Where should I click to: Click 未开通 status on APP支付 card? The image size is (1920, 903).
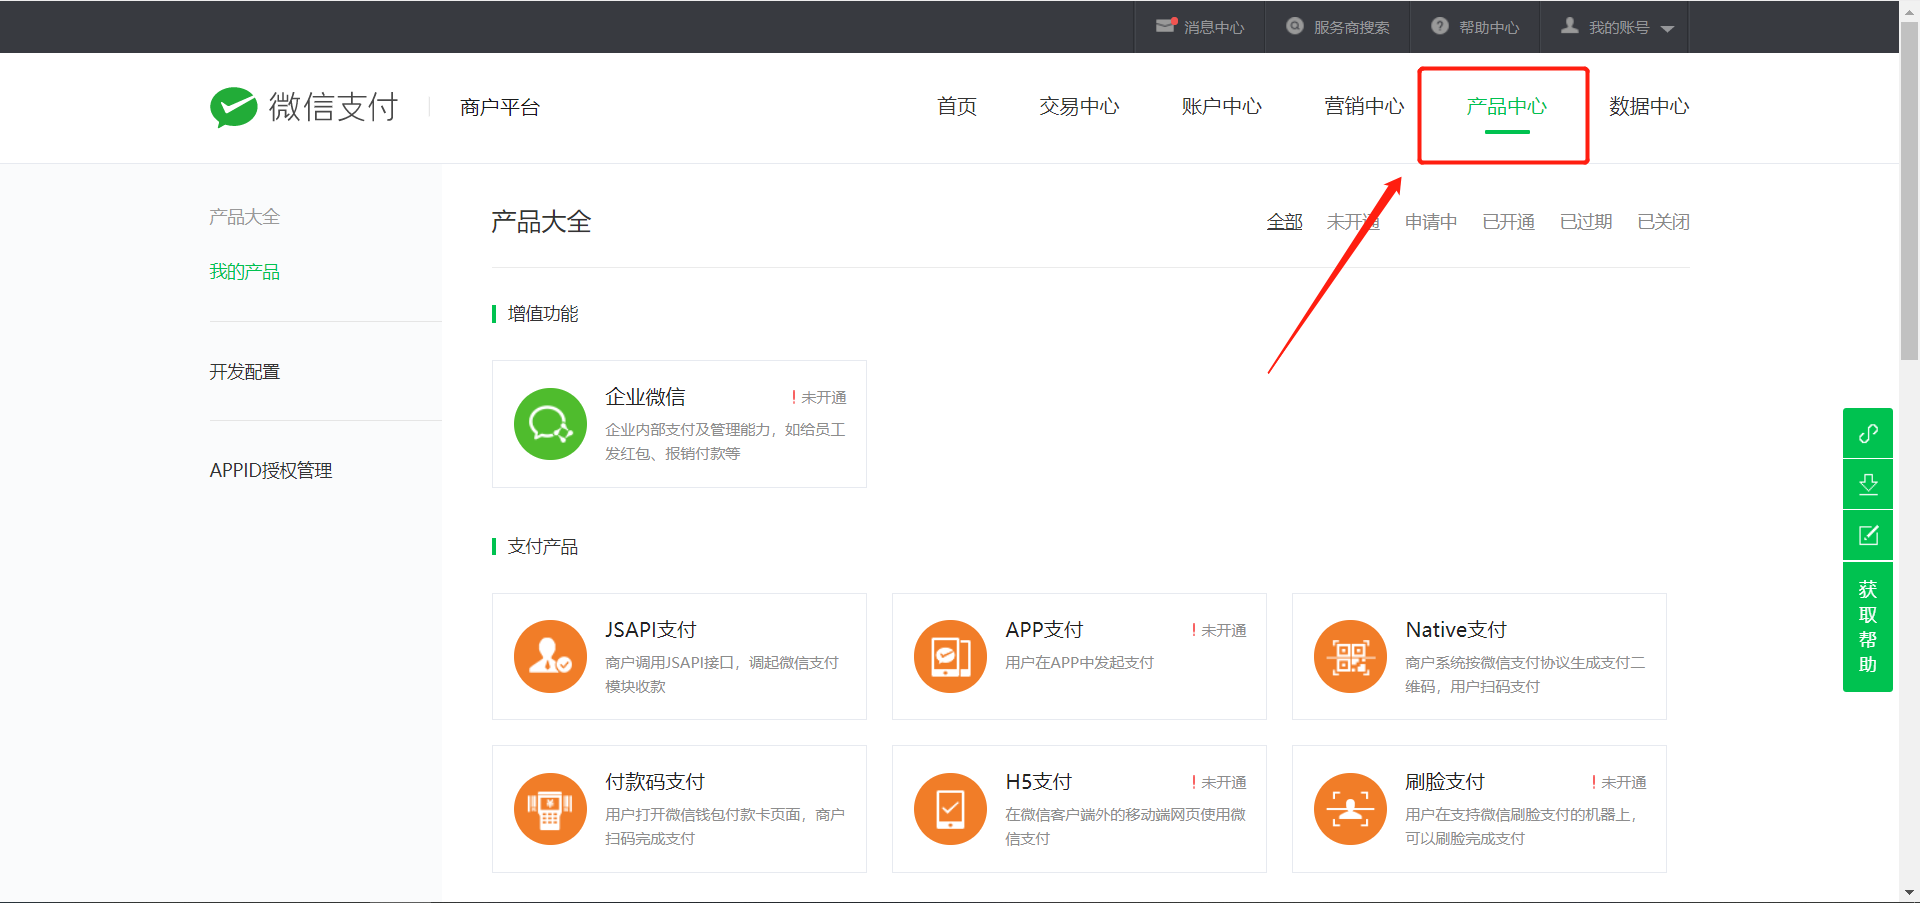(x=1219, y=631)
